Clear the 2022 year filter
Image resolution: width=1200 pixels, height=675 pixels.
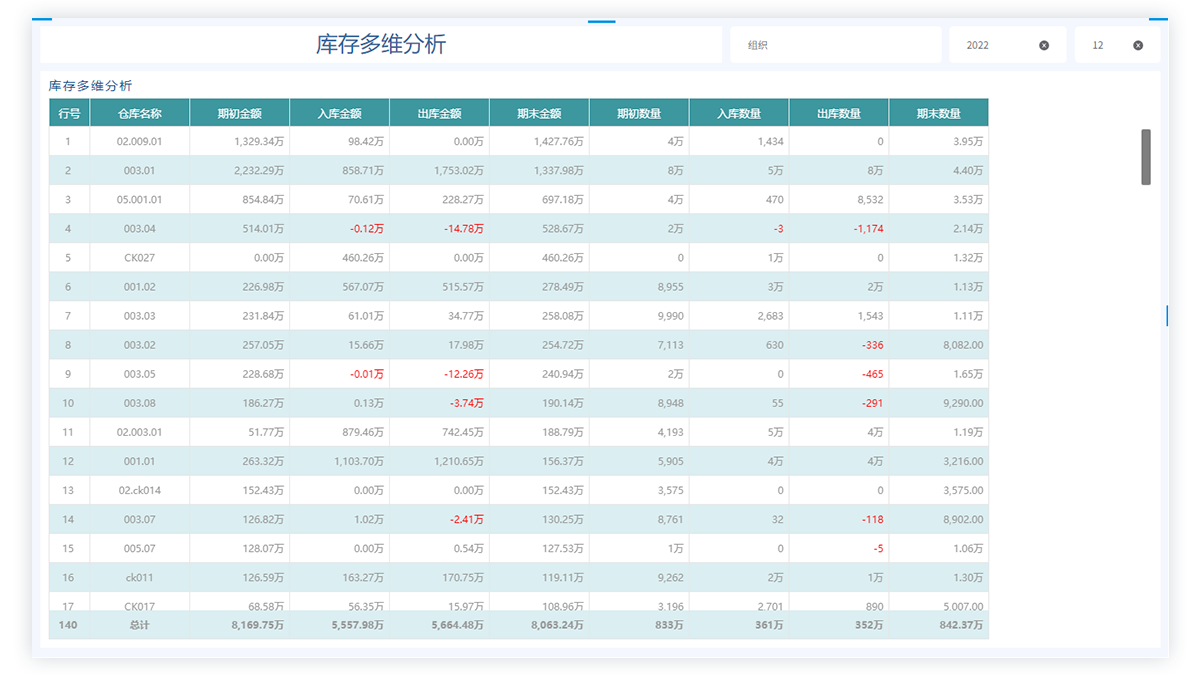[x=1044, y=45]
